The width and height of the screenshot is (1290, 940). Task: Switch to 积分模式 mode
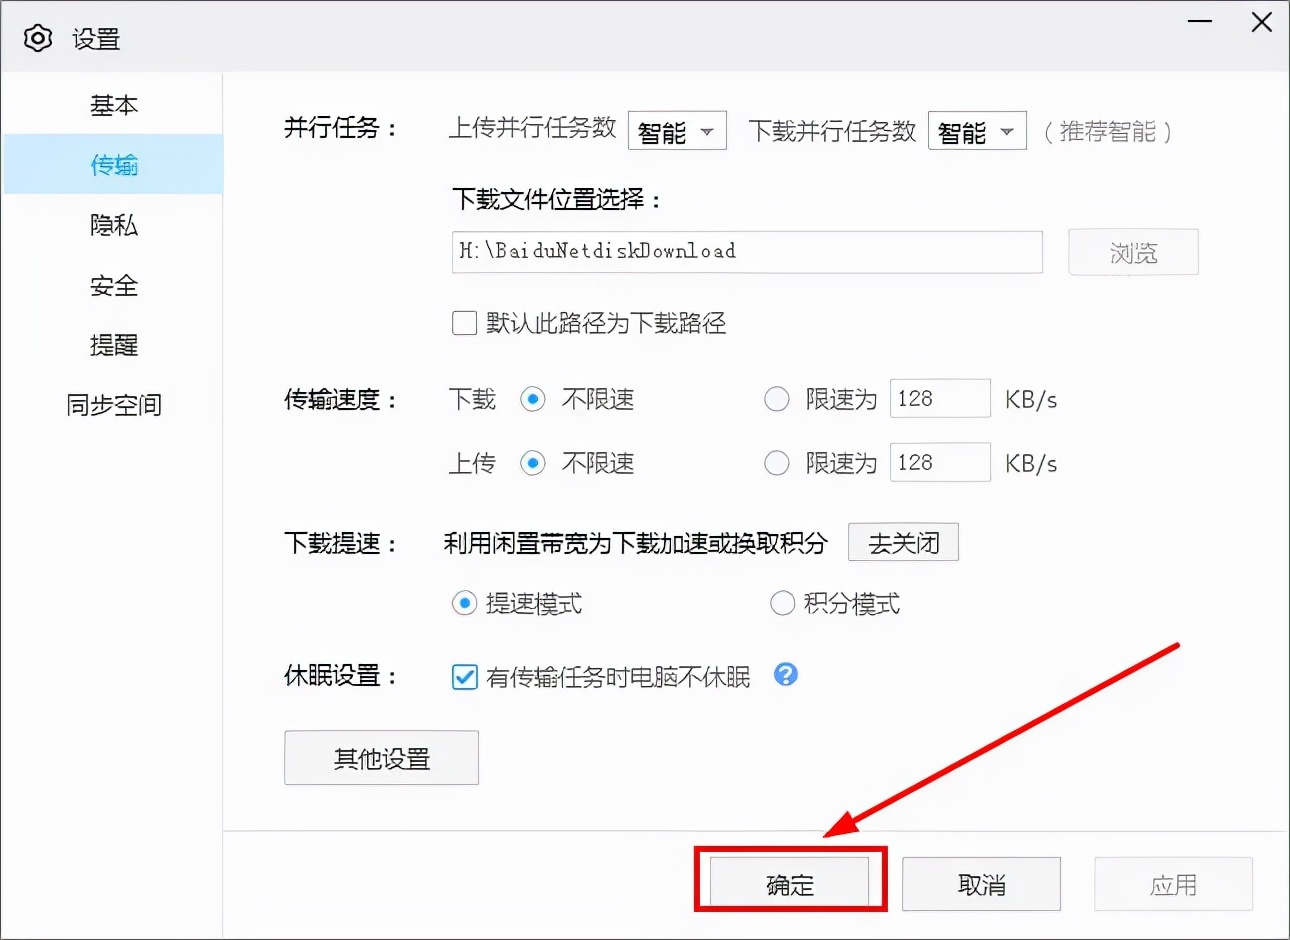[x=782, y=603]
